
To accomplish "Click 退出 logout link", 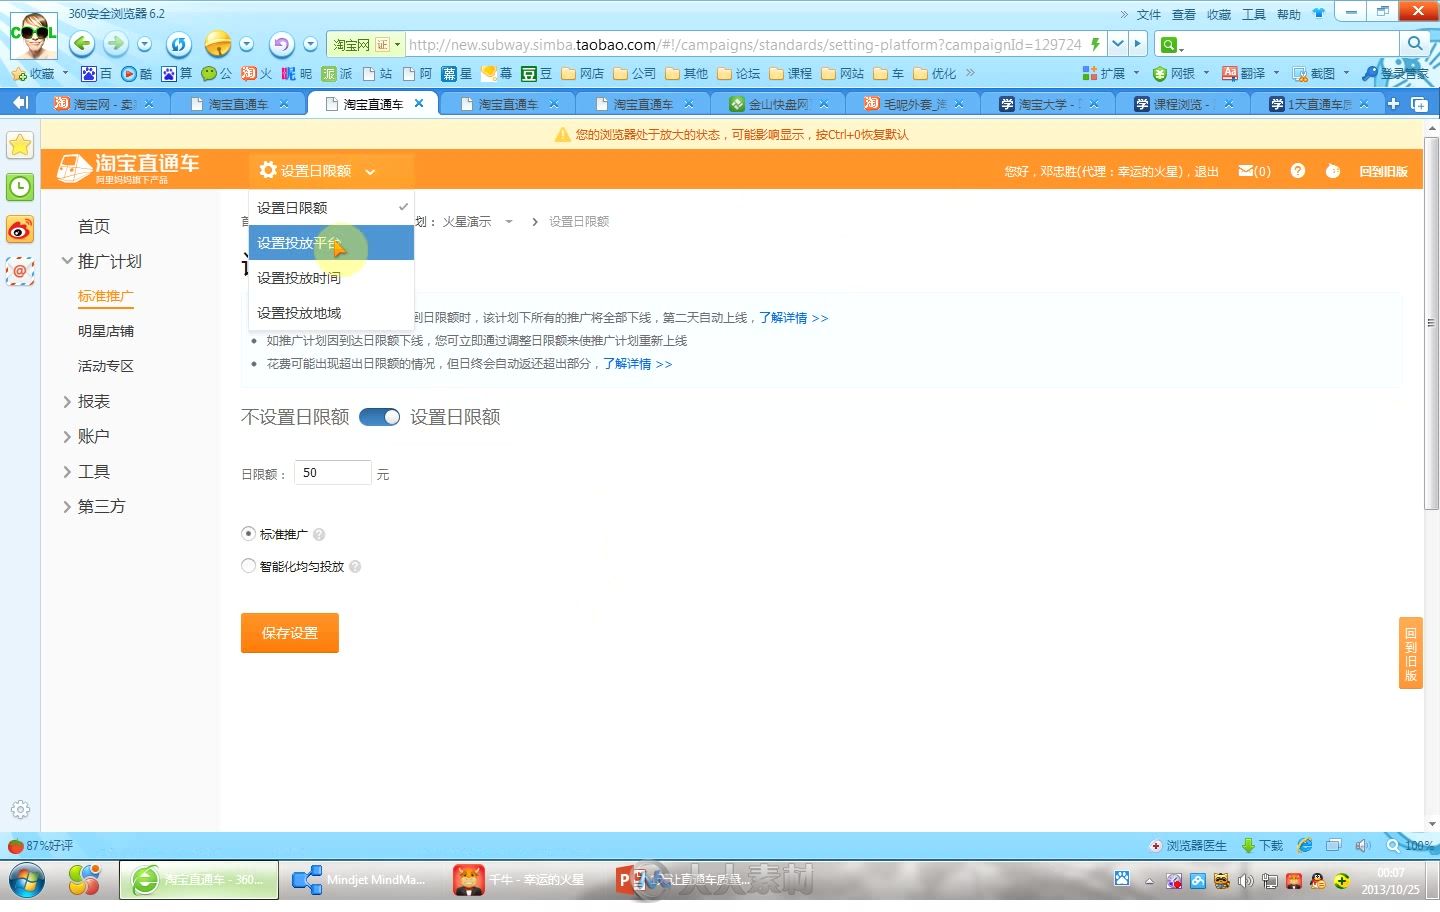I will [x=1207, y=172].
